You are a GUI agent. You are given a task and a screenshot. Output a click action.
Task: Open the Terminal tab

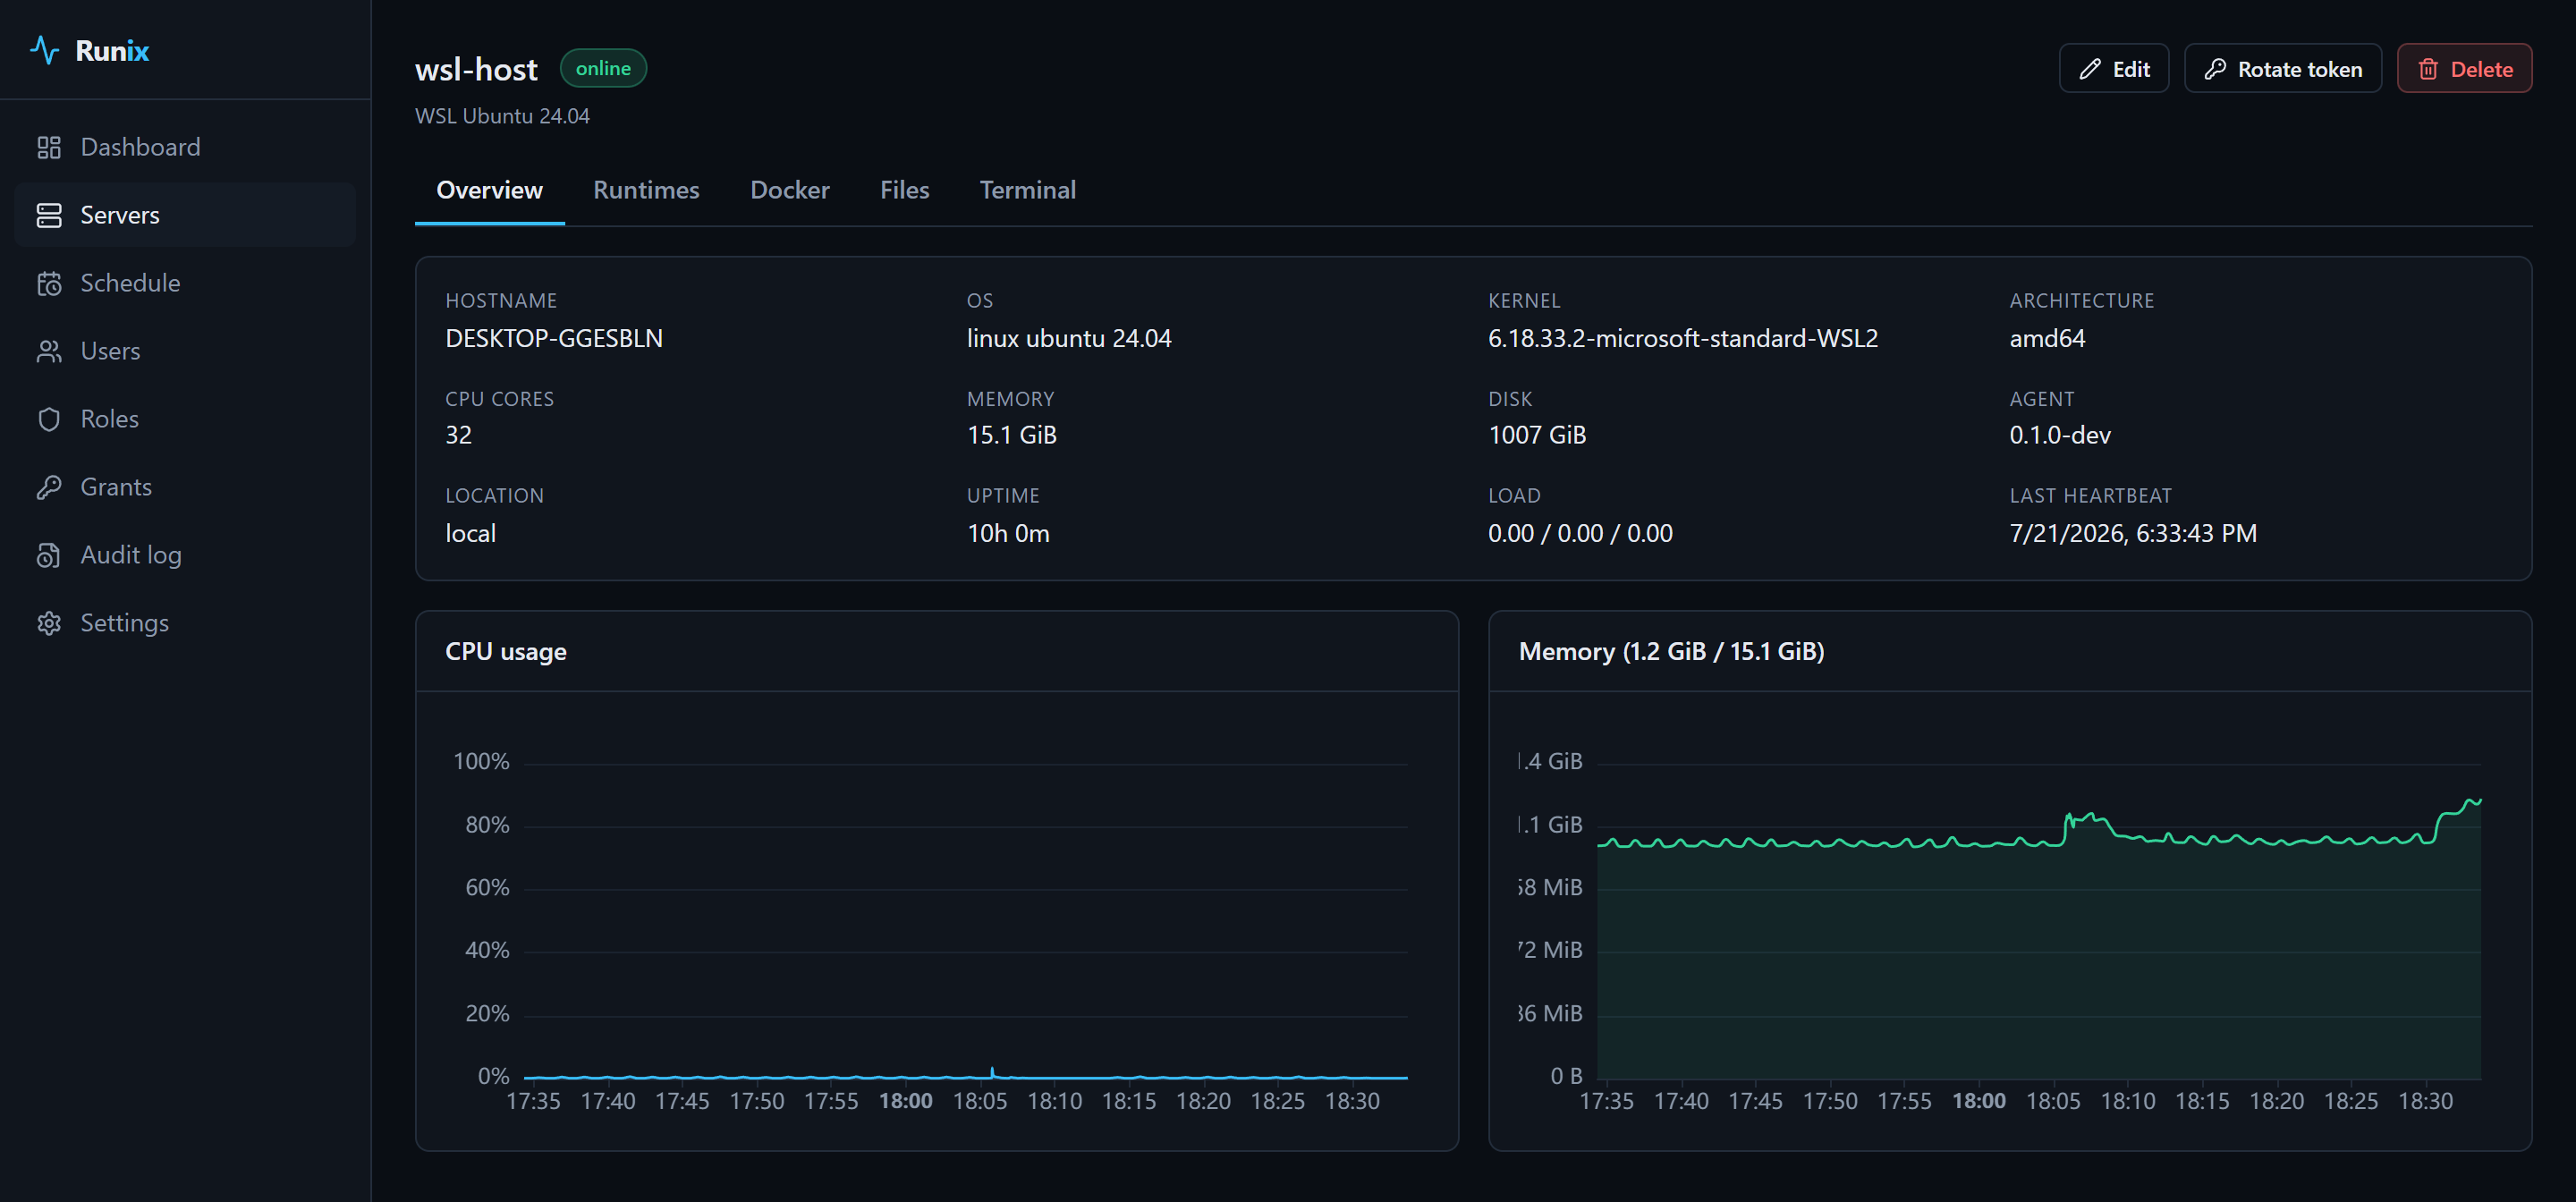tap(1027, 190)
